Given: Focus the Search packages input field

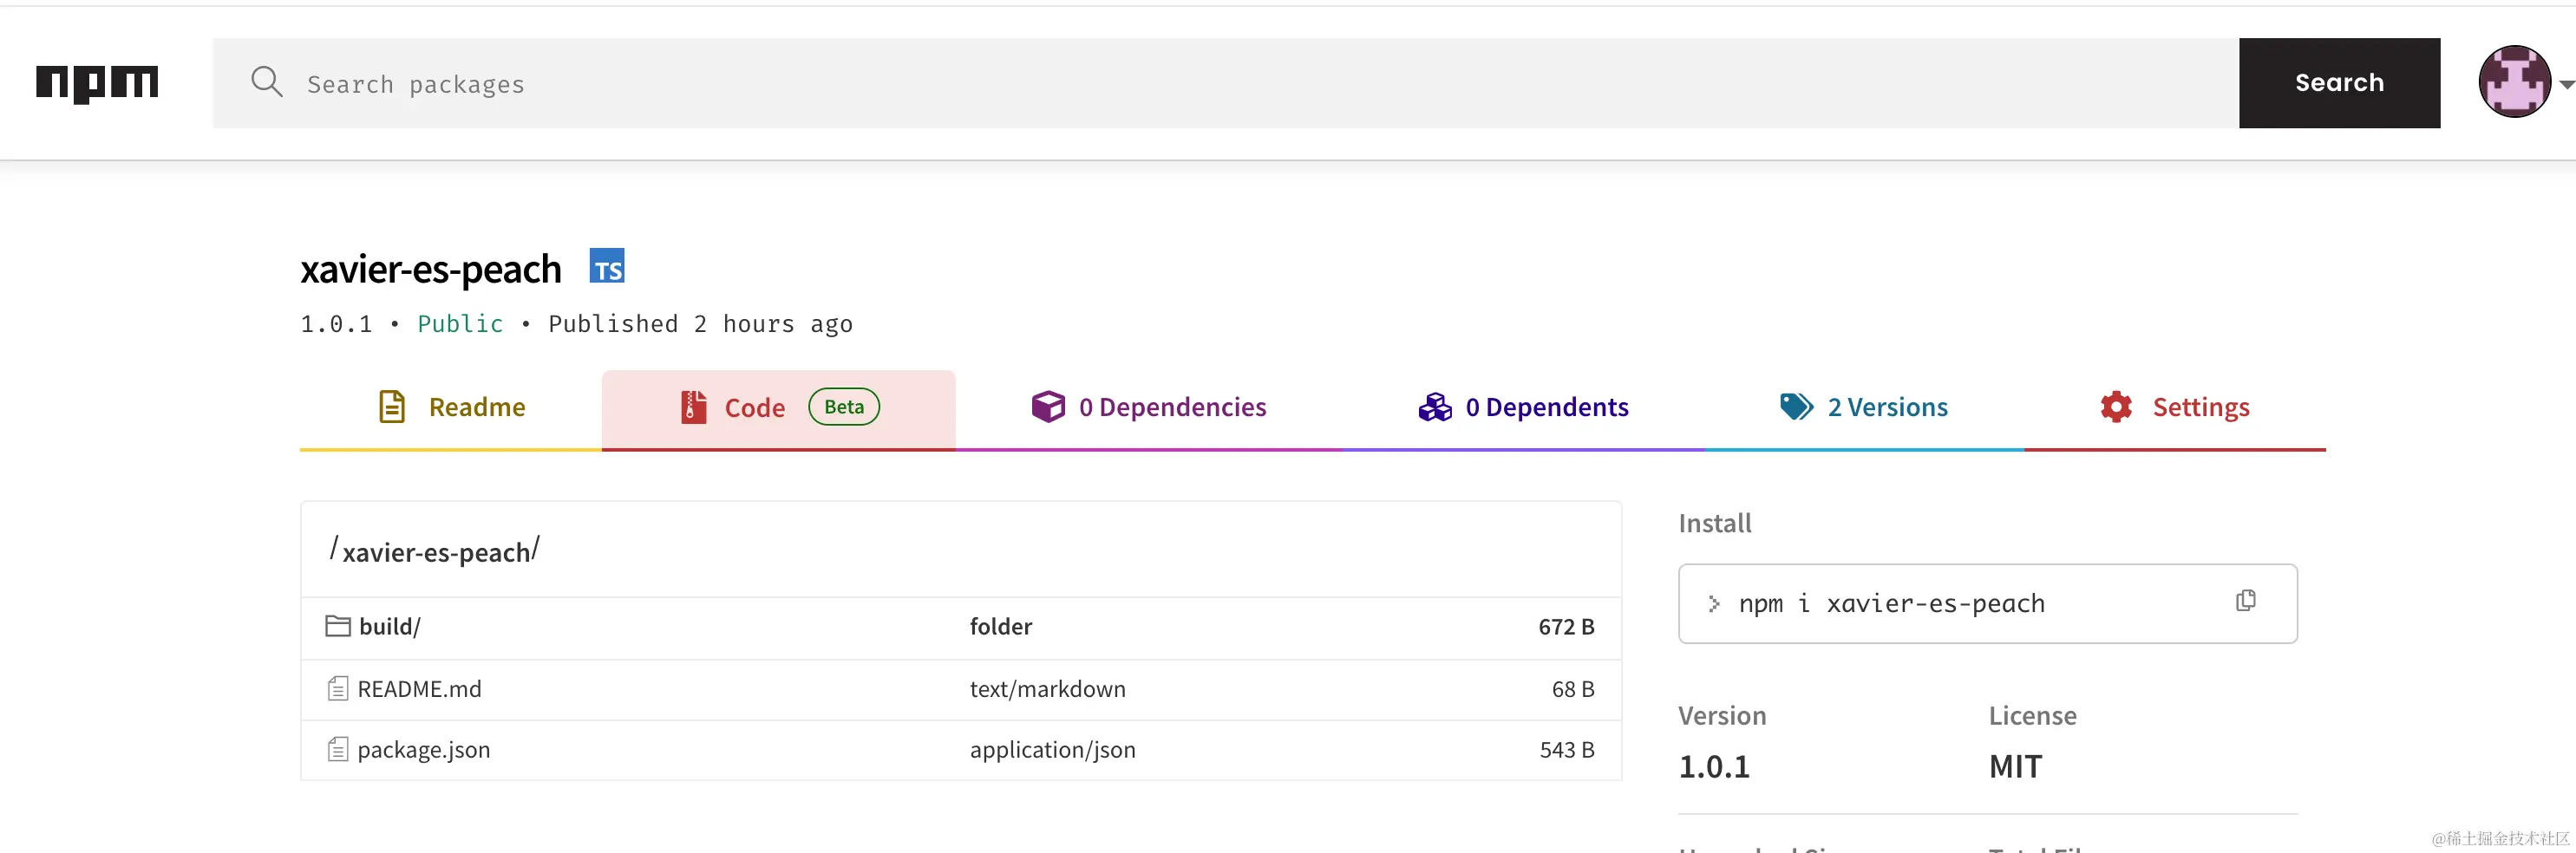Looking at the screenshot, I should (1226, 83).
